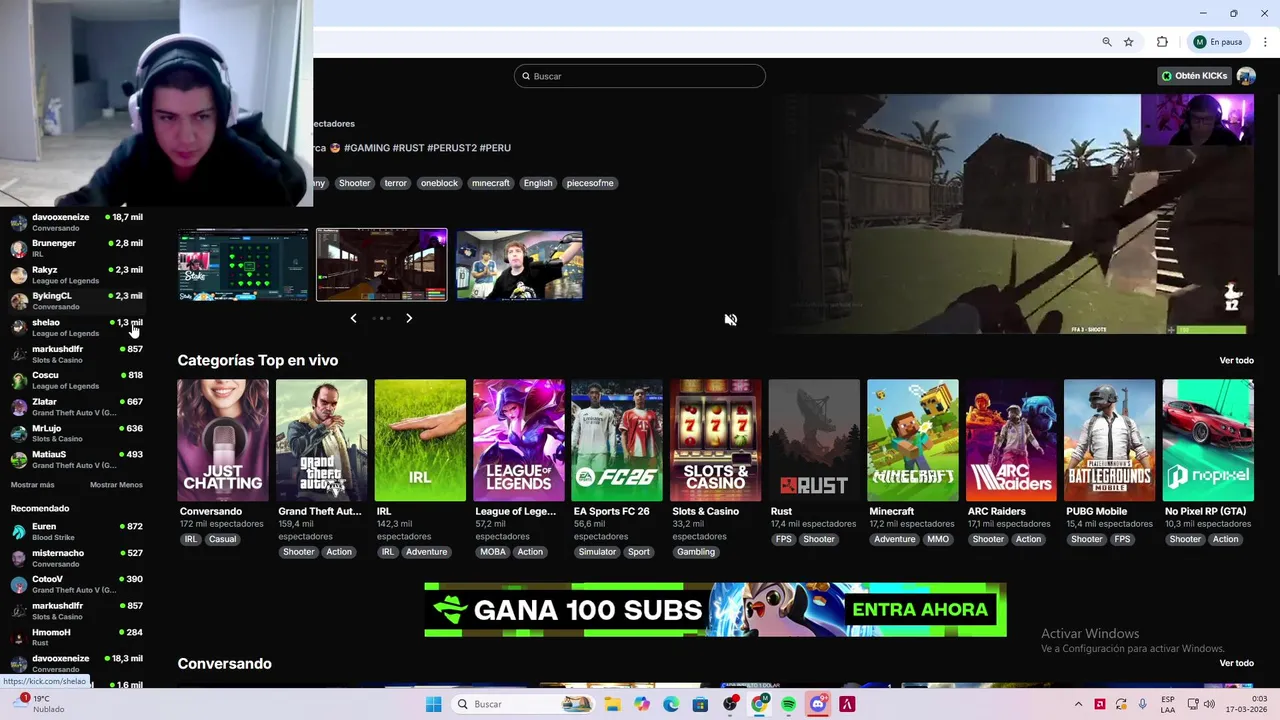Go to next featured stream arrow
1280x720 pixels.
tap(409, 318)
